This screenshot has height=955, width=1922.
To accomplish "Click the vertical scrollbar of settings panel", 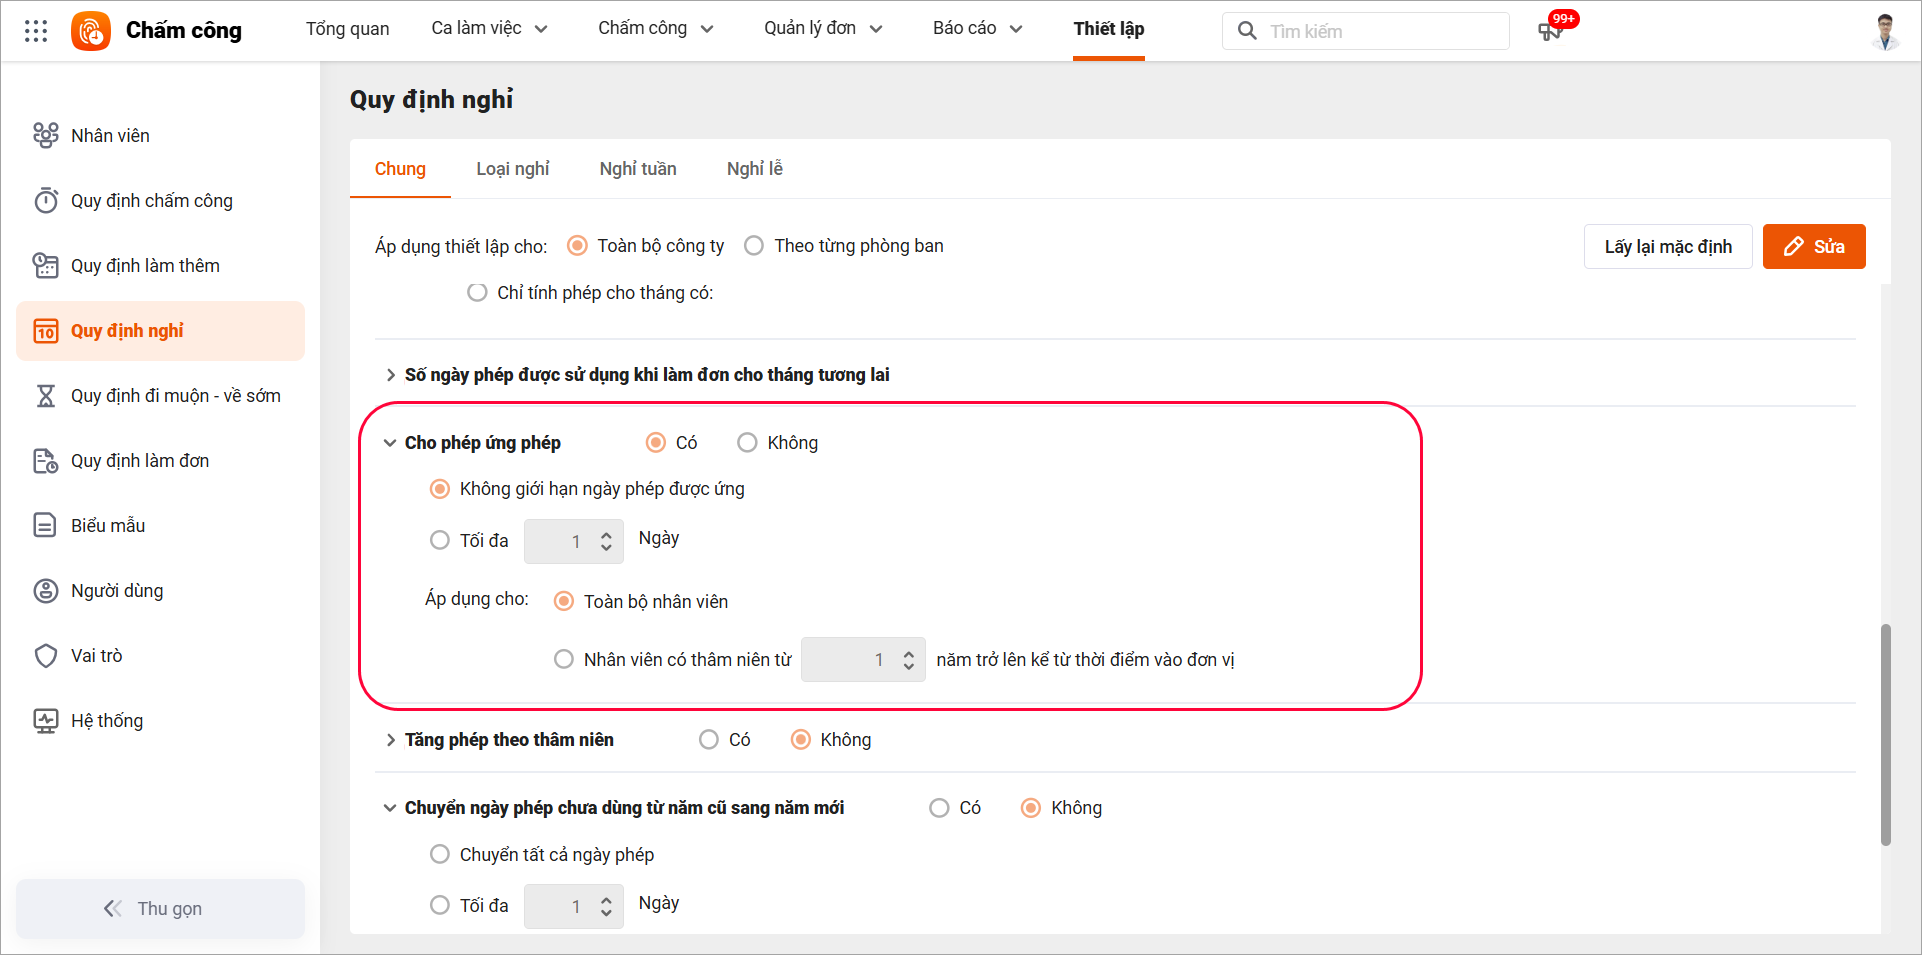I will click(1885, 734).
